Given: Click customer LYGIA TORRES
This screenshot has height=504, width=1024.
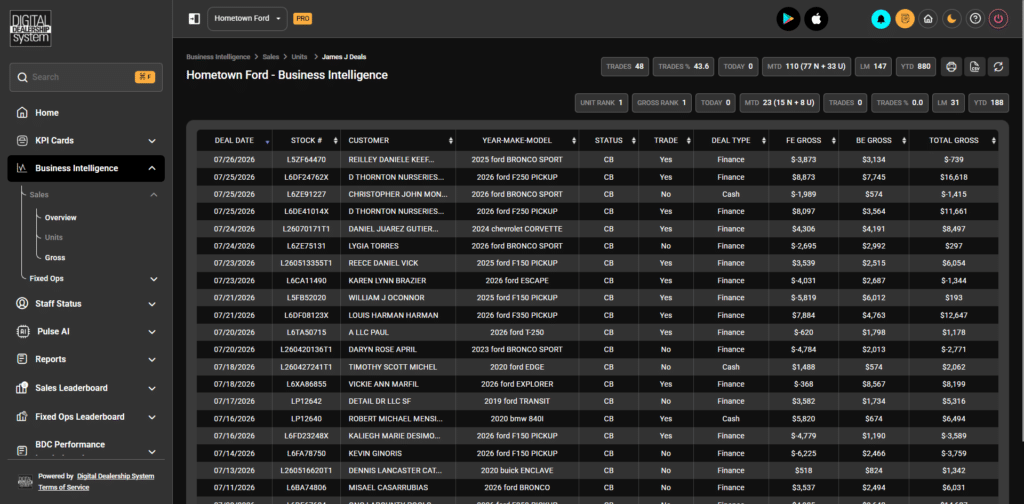Looking at the screenshot, I should pos(374,246).
